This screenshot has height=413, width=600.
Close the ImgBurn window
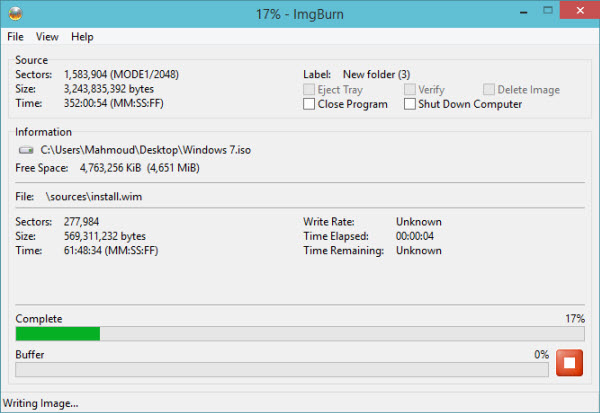[x=580, y=10]
